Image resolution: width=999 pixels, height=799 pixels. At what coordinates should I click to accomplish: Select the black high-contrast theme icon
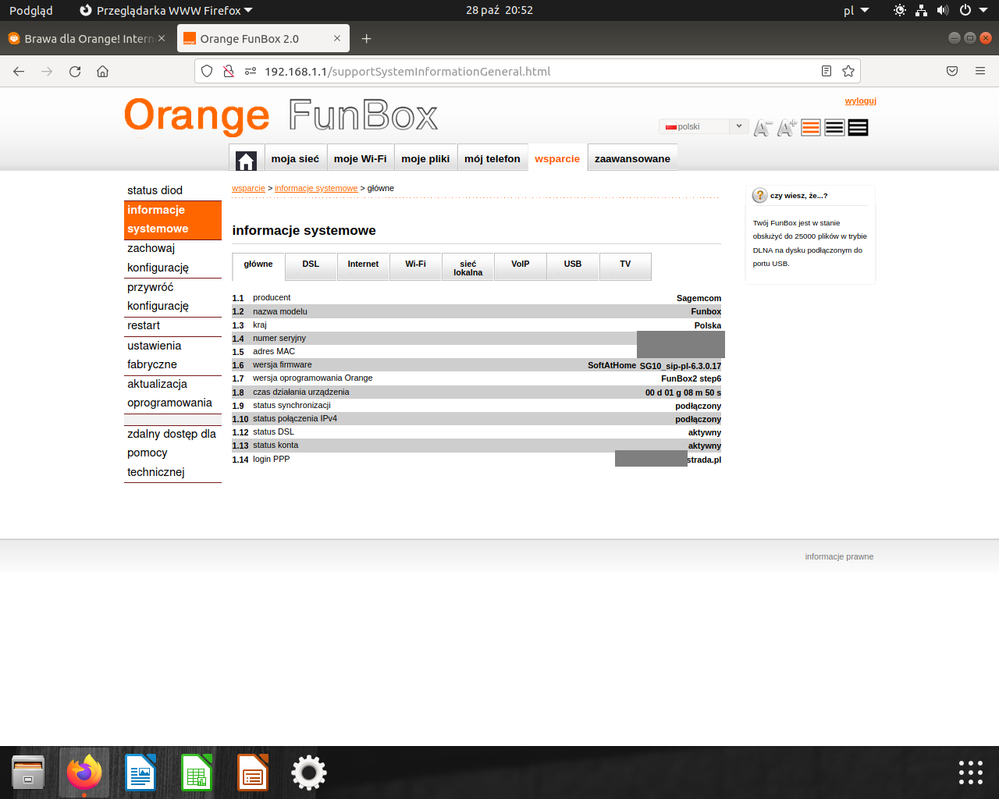pos(858,128)
